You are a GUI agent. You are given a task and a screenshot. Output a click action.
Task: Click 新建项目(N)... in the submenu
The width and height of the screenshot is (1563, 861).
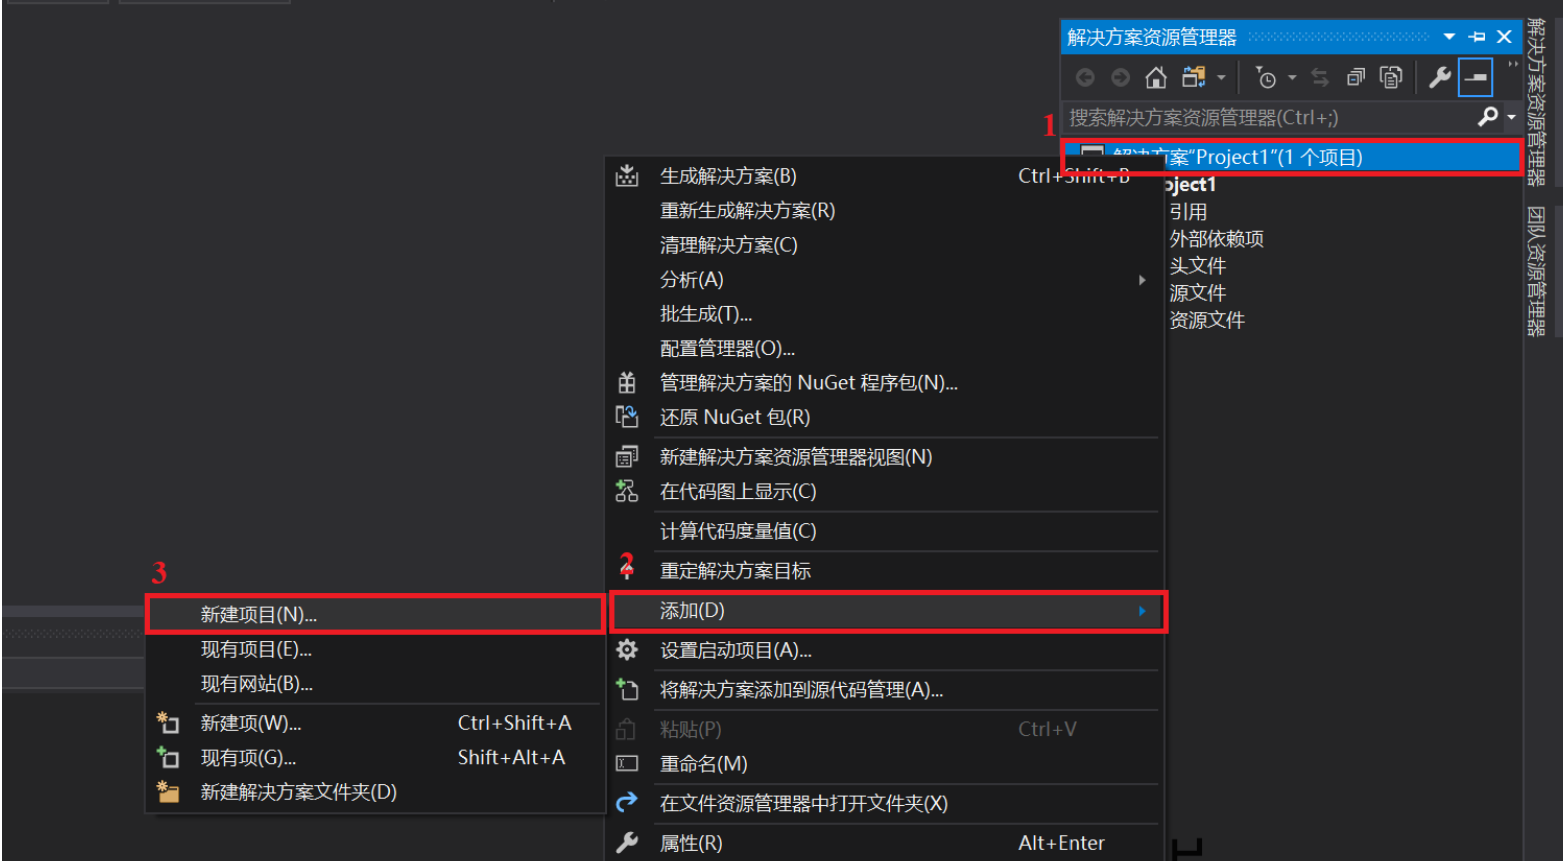pyautogui.click(x=375, y=615)
